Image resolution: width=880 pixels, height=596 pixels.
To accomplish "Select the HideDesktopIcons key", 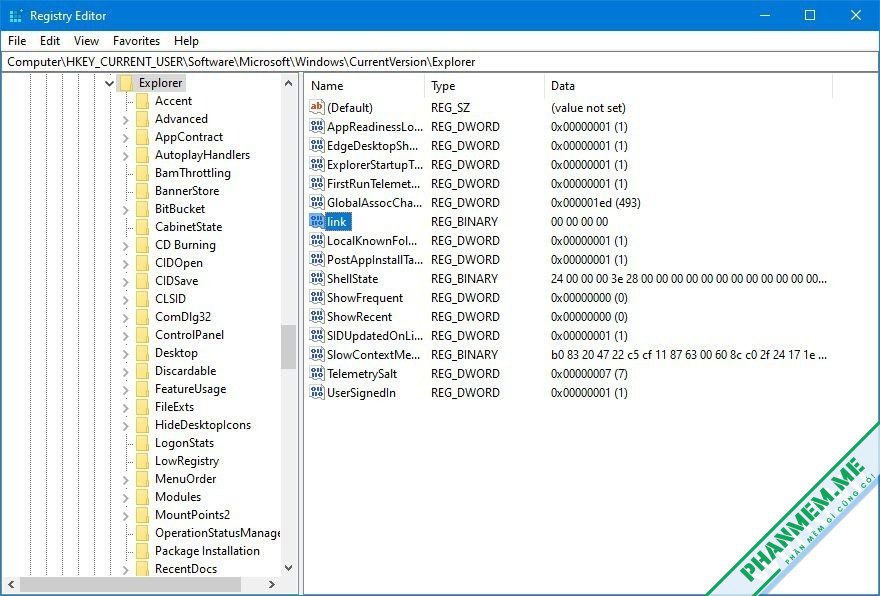I will 203,425.
